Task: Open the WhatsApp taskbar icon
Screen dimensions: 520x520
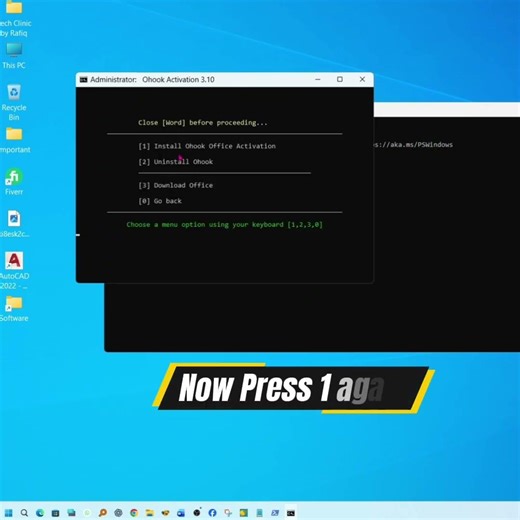Action: 87,513
